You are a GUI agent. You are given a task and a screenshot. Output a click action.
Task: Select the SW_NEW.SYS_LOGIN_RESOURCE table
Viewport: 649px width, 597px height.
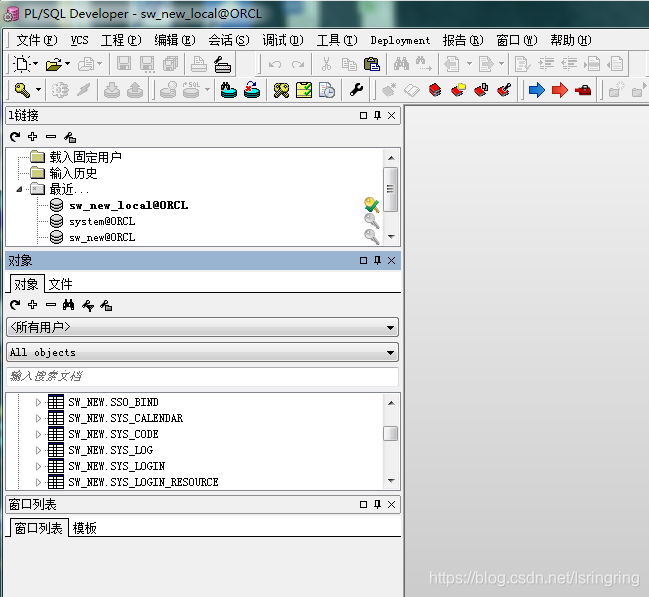tap(143, 482)
